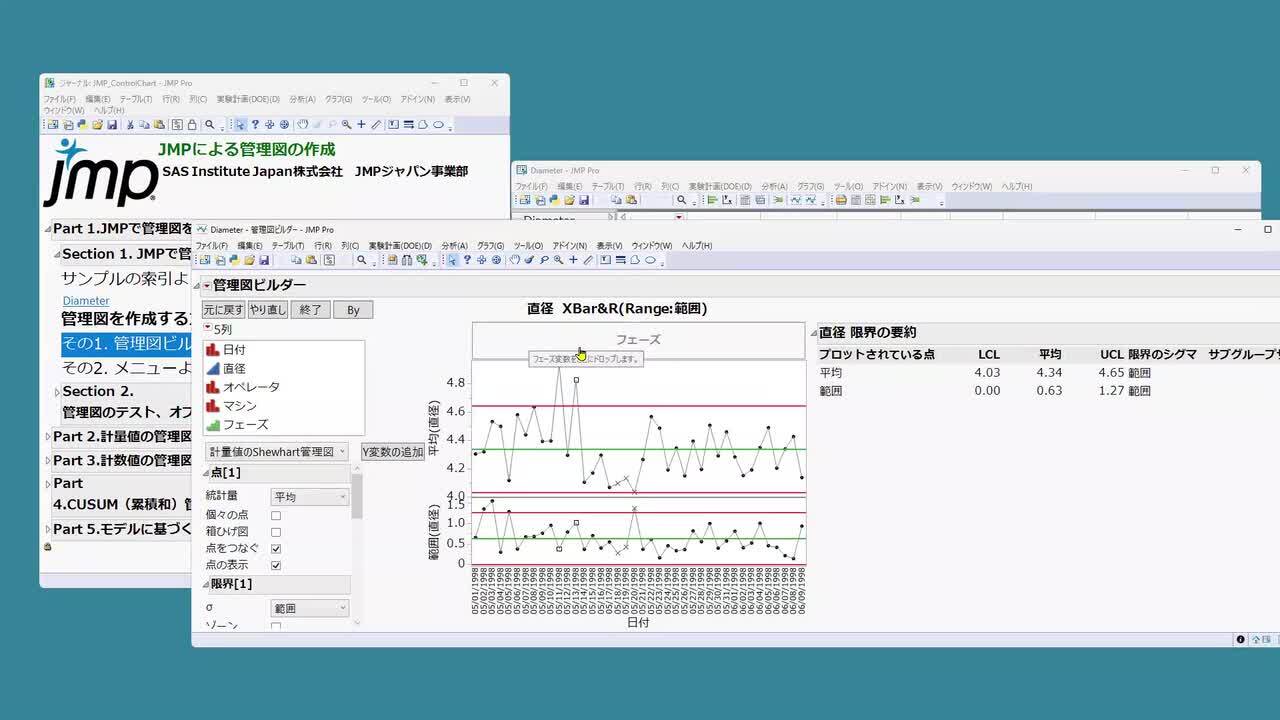
Task: Open 分析(A) menu in Control Chart Builder window
Action: coord(455,245)
